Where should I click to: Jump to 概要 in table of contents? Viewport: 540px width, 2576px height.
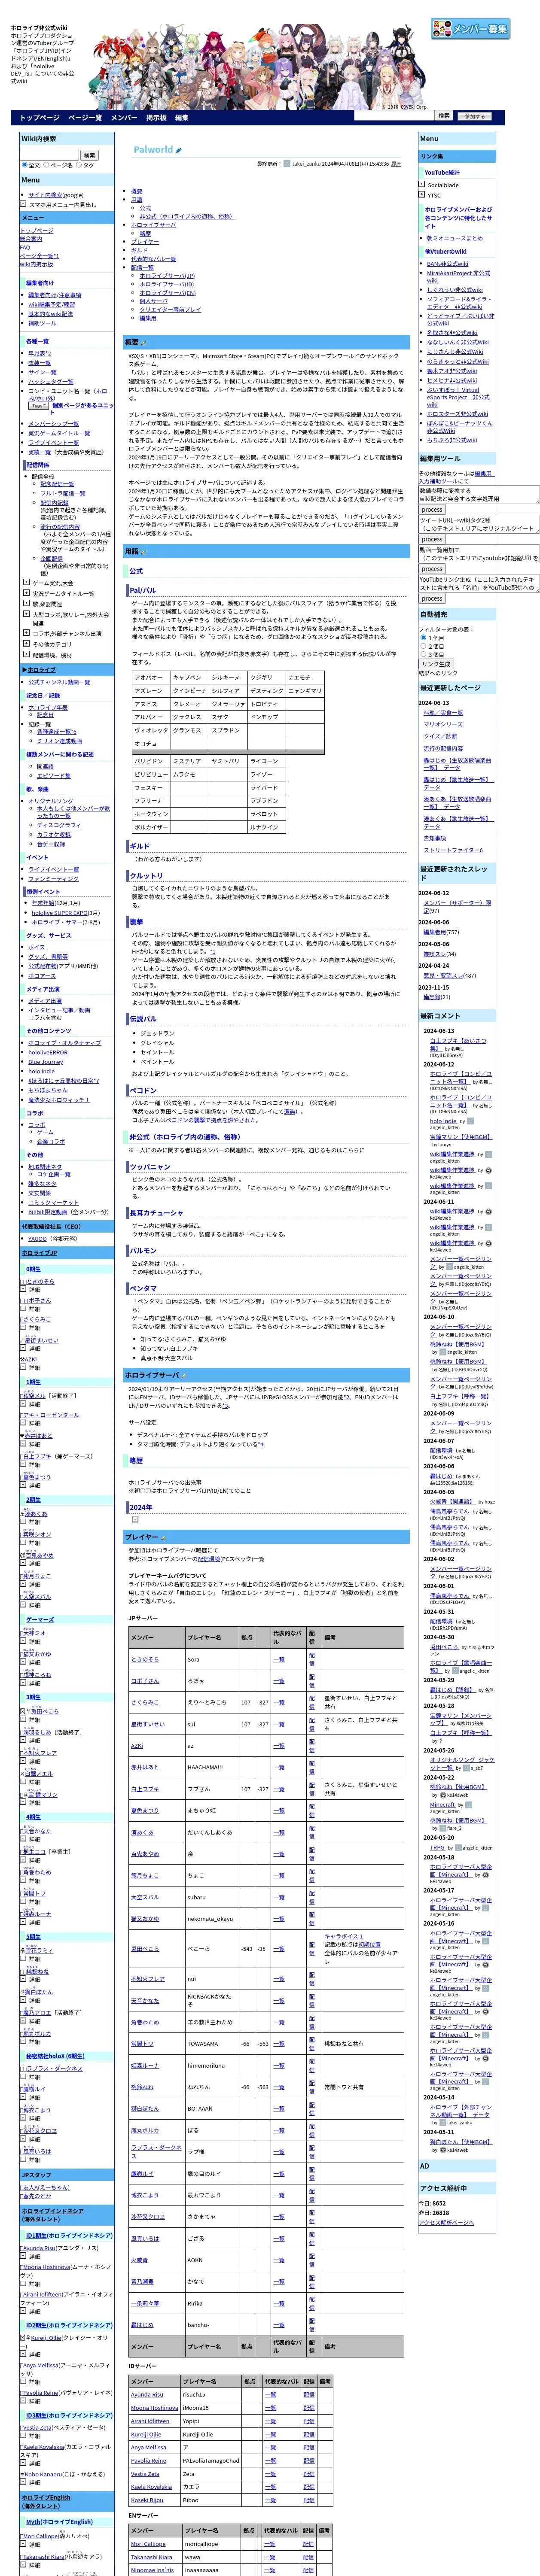(137, 191)
